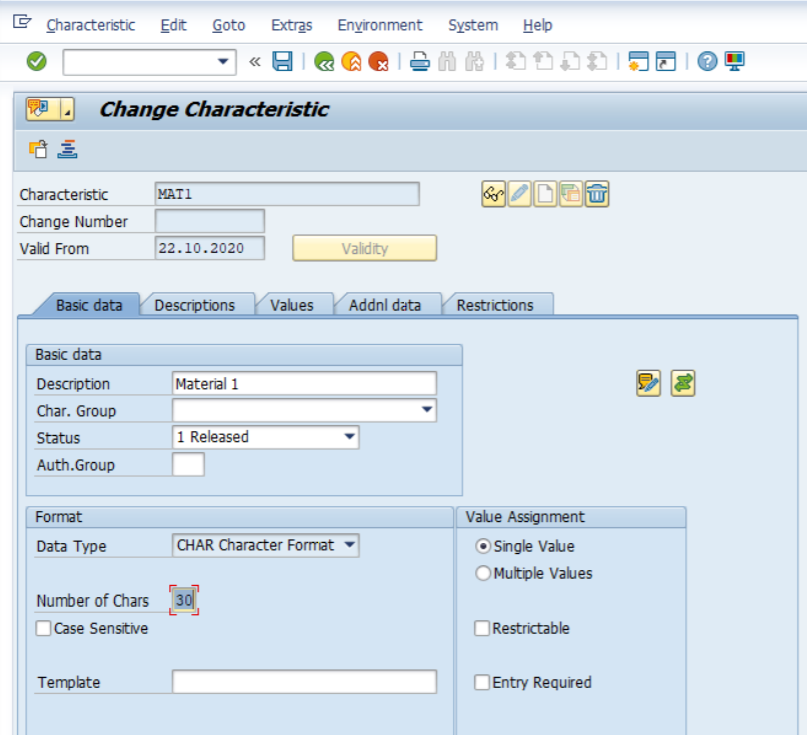Open the System menu
This screenshot has height=735, width=807.
pos(473,25)
